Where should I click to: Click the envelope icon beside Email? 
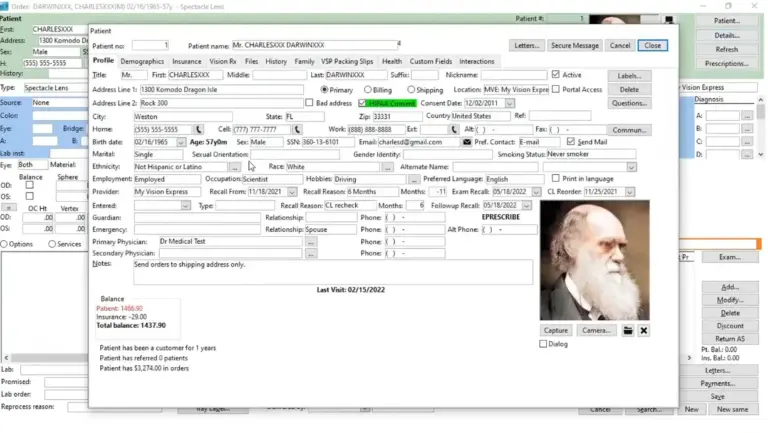coord(467,142)
